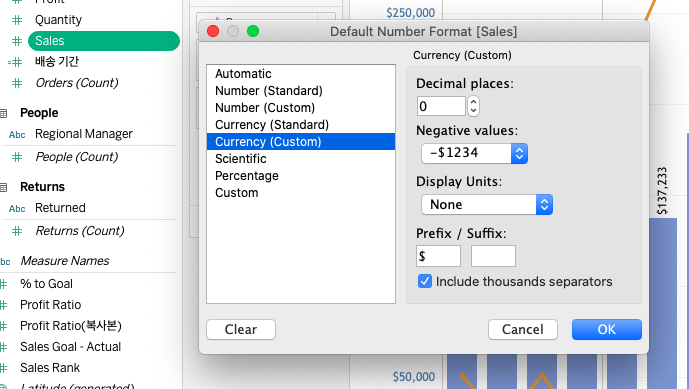Select Percentage format option

click(301, 176)
